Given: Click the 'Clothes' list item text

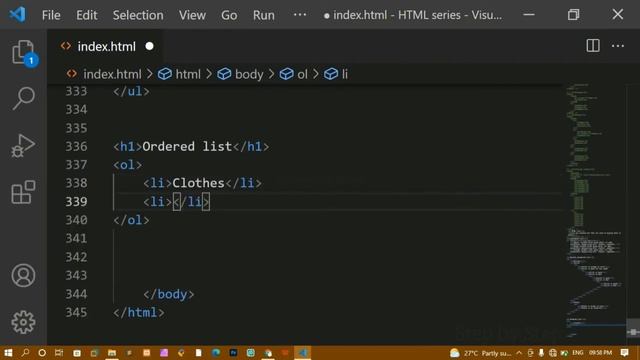Looking at the screenshot, I should click(198, 183).
